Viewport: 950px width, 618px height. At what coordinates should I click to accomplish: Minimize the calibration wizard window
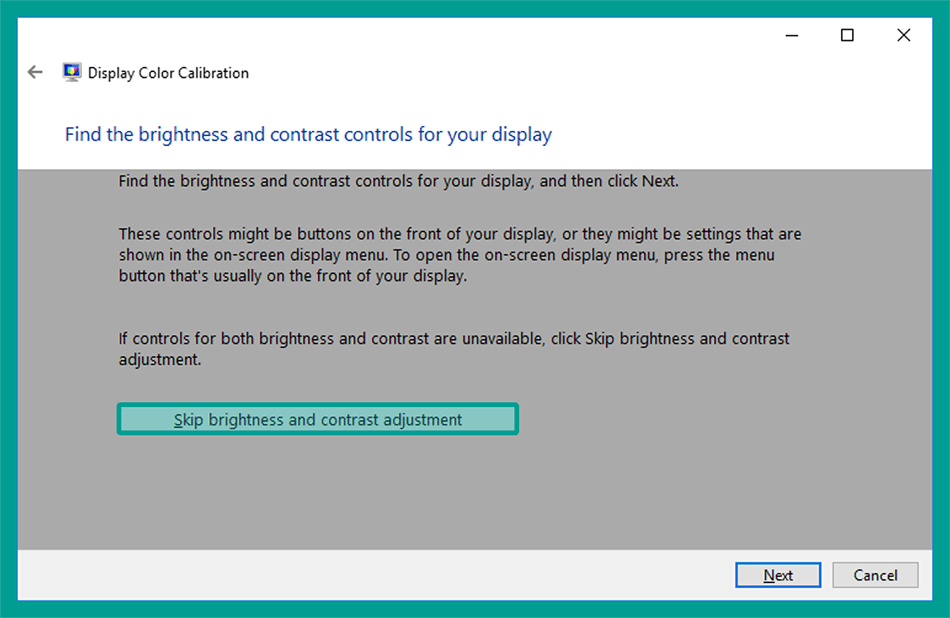tap(791, 35)
